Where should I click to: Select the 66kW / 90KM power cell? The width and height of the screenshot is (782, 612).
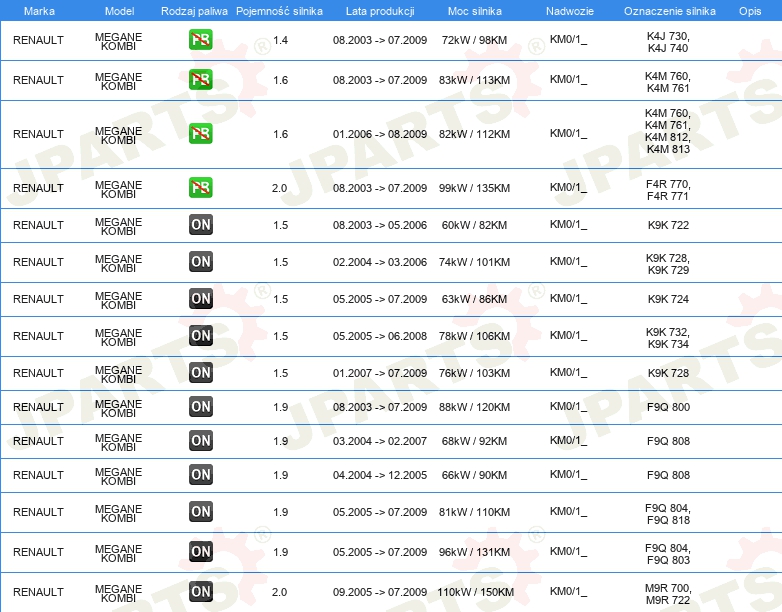tap(474, 475)
